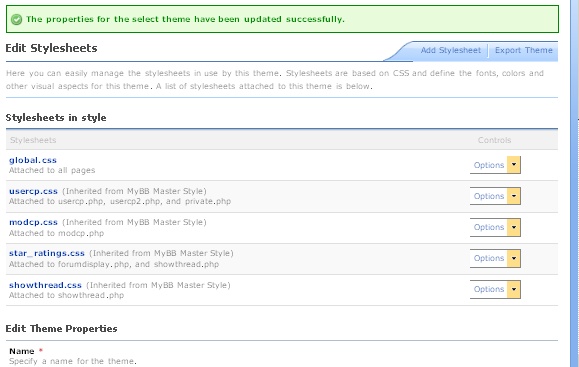
Task: Click Options button for modcp.css
Action: pos(489,227)
